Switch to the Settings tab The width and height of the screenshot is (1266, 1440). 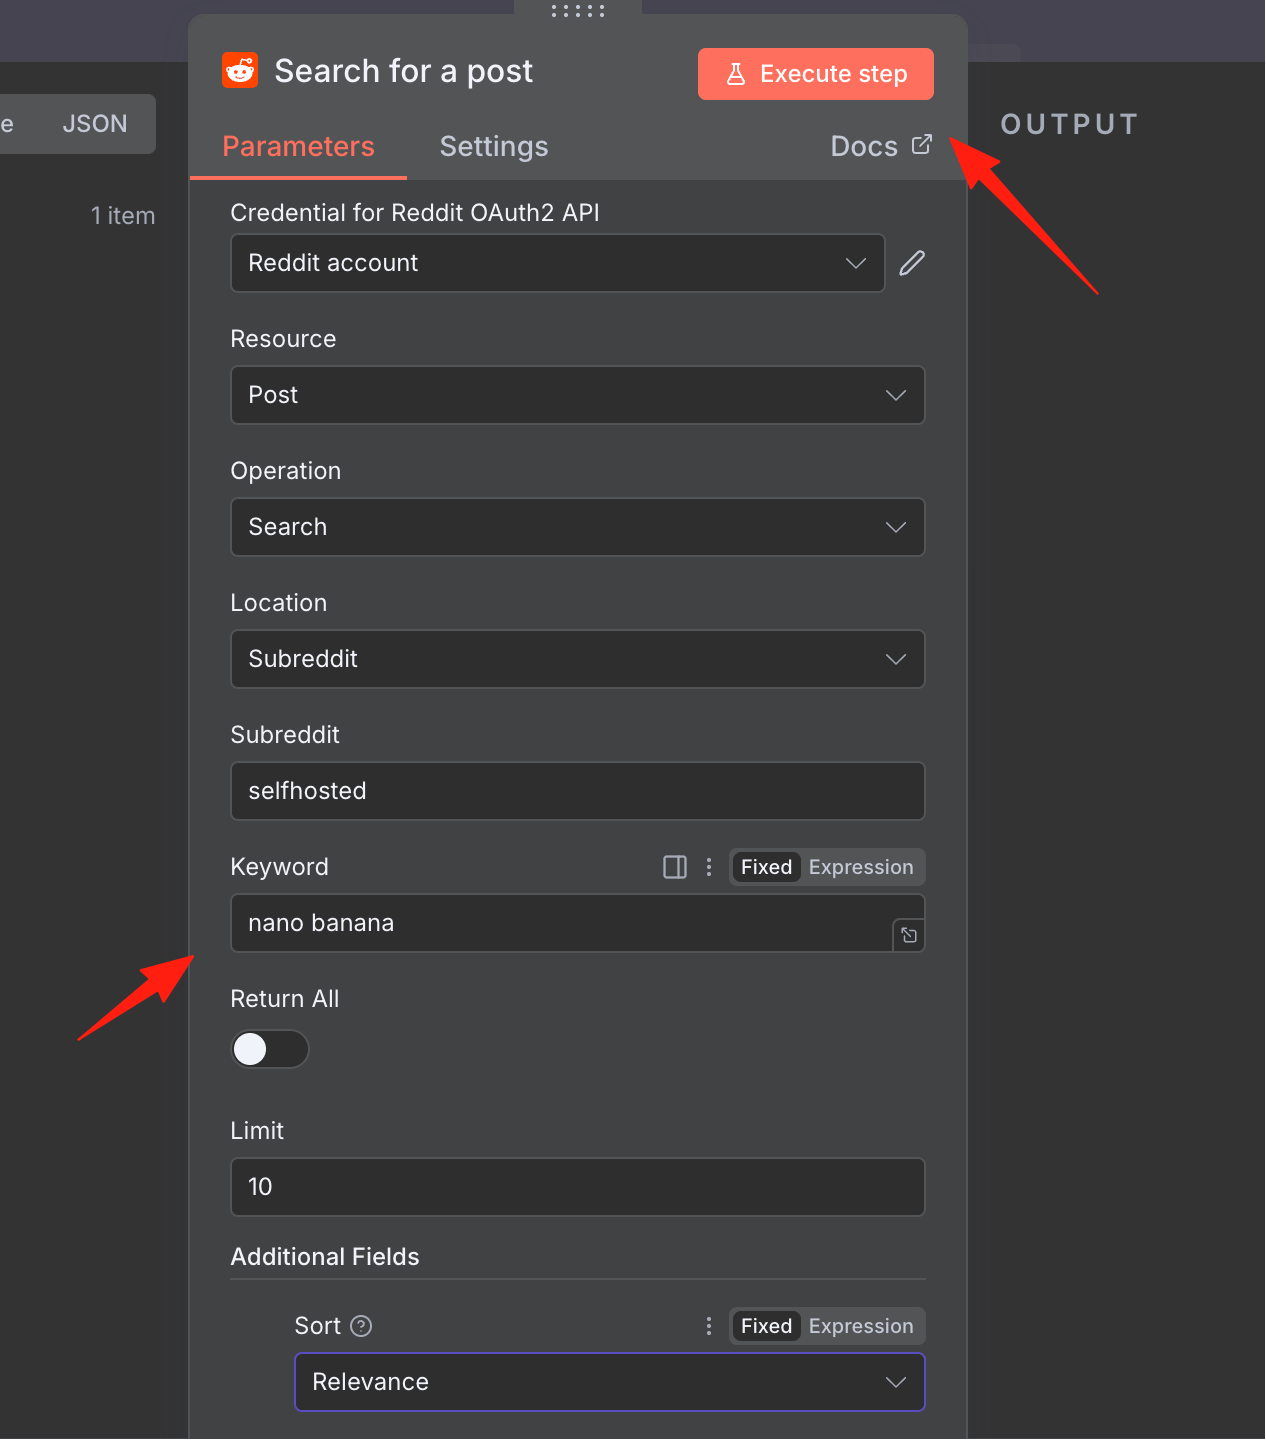click(x=494, y=147)
